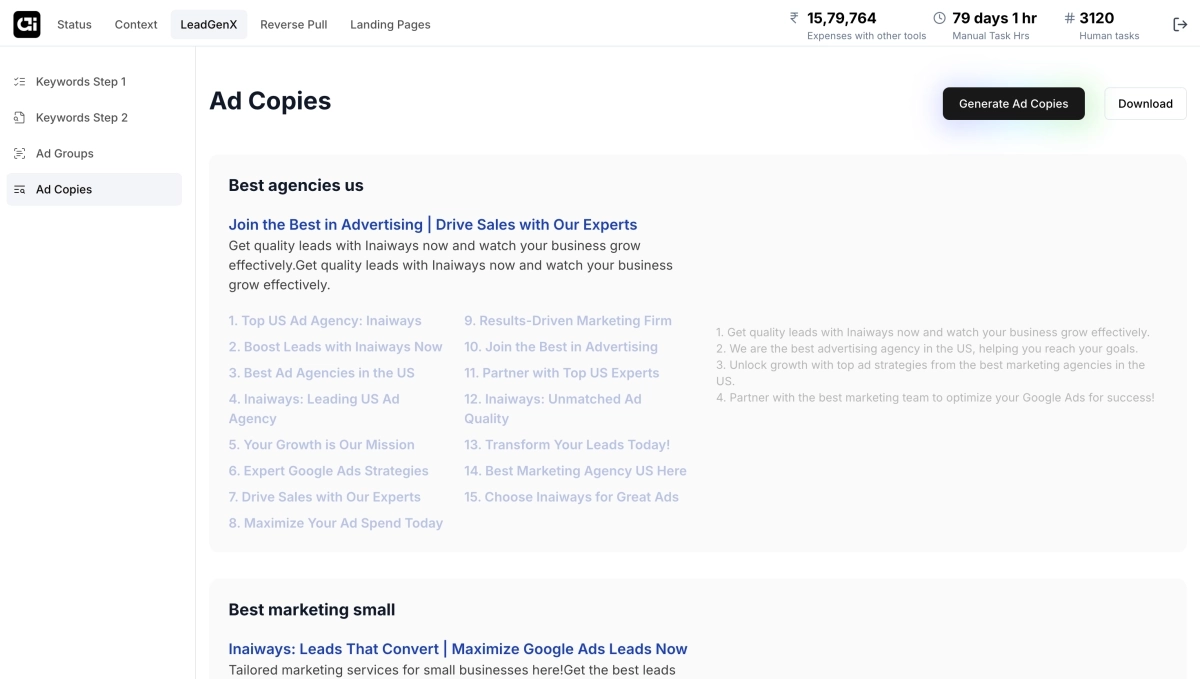Viewport: 1200px width, 679px height.
Task: Click the clock icon for Manual Task Hrs
Action: (x=938, y=17)
